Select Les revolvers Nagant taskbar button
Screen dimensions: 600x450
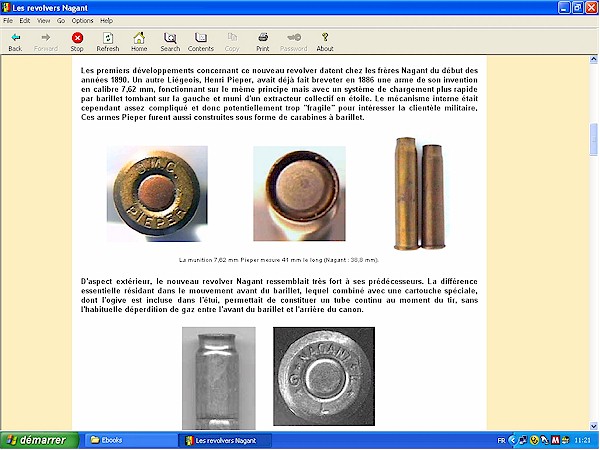(225, 440)
